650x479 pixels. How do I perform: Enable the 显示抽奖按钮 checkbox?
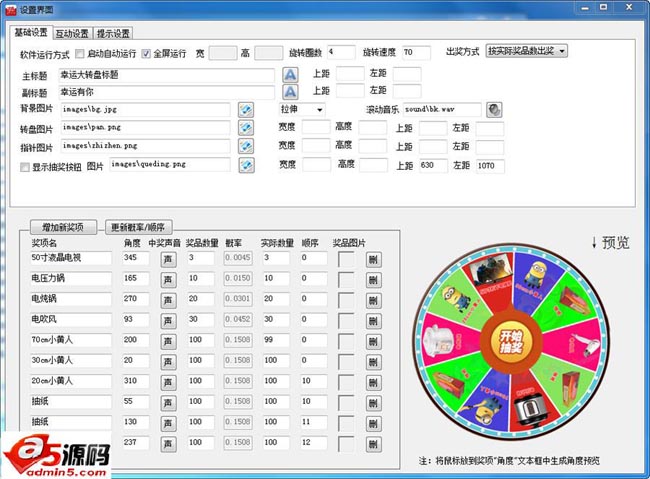[25, 167]
